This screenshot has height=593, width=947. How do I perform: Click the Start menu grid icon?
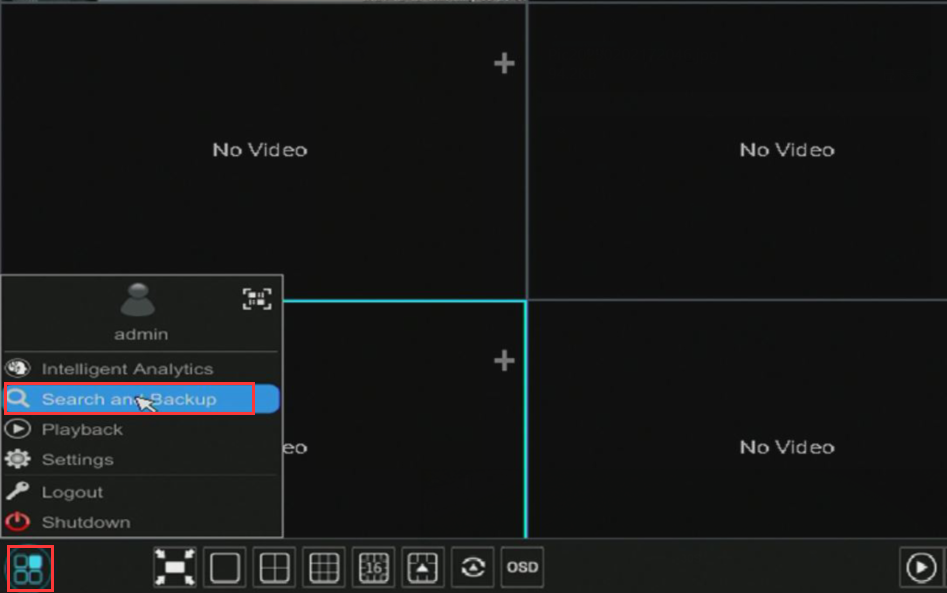pyautogui.click(x=29, y=569)
